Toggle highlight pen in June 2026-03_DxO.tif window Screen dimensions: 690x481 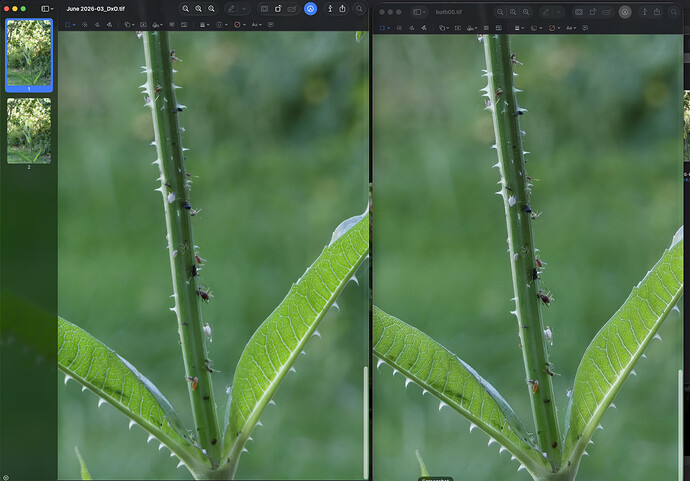(231, 9)
